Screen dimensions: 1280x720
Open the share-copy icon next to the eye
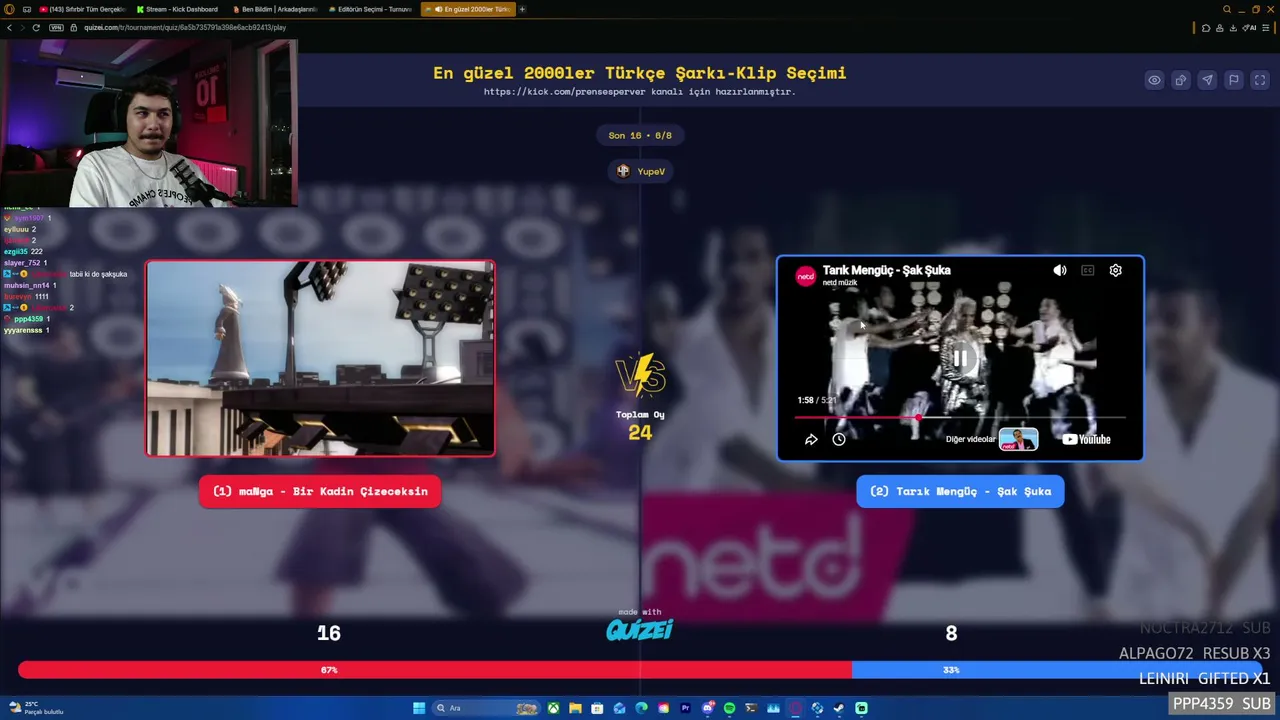(1181, 80)
